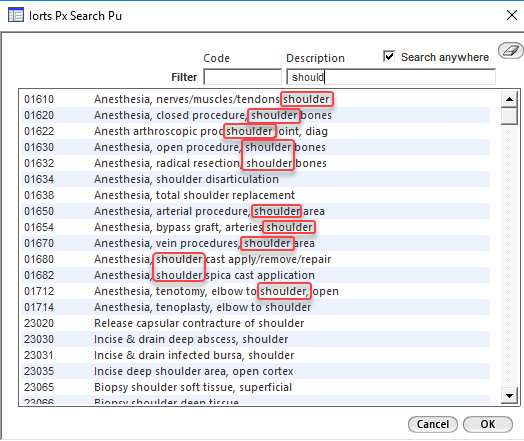524x441 pixels.
Task: Select row 01714 tenoplasty, elbow to shoulder
Action: point(255,307)
